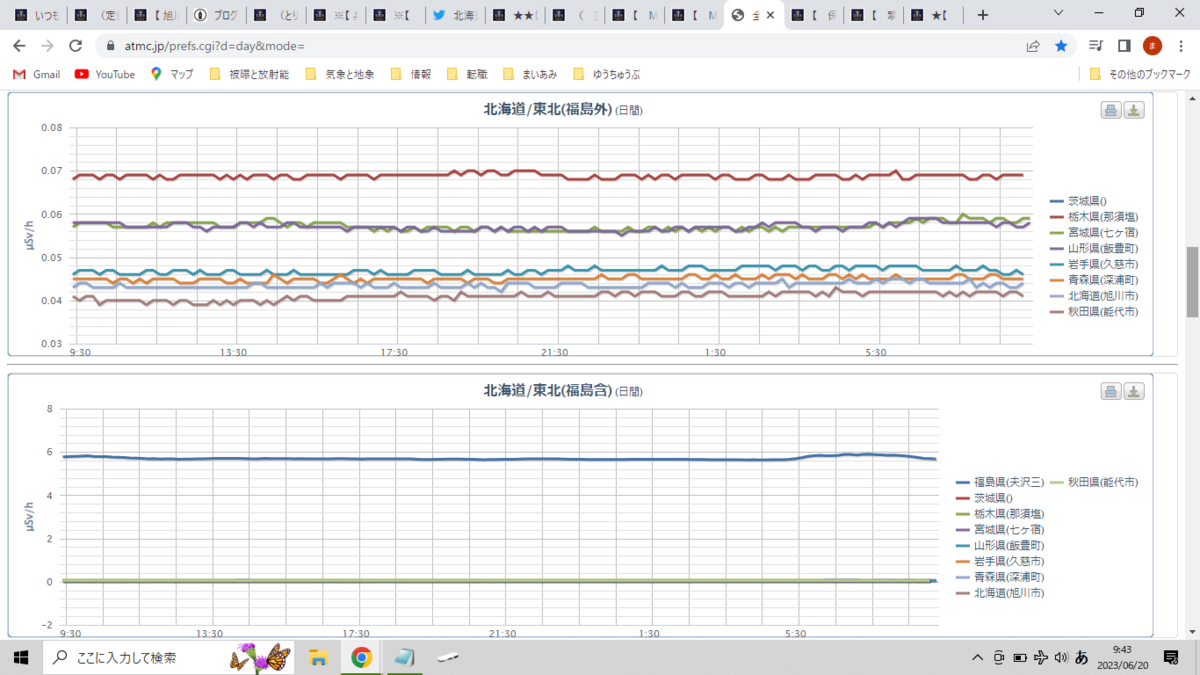This screenshot has height=675, width=1200.
Task: Toggle 秋田県(能代市) in bottom chart legend
Action: 1094,482
